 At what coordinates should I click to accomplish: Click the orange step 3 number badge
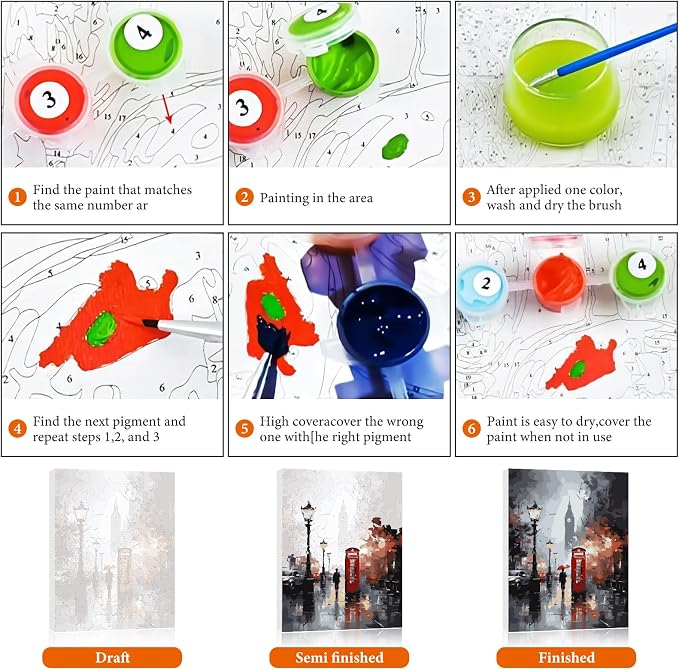[x=471, y=197]
